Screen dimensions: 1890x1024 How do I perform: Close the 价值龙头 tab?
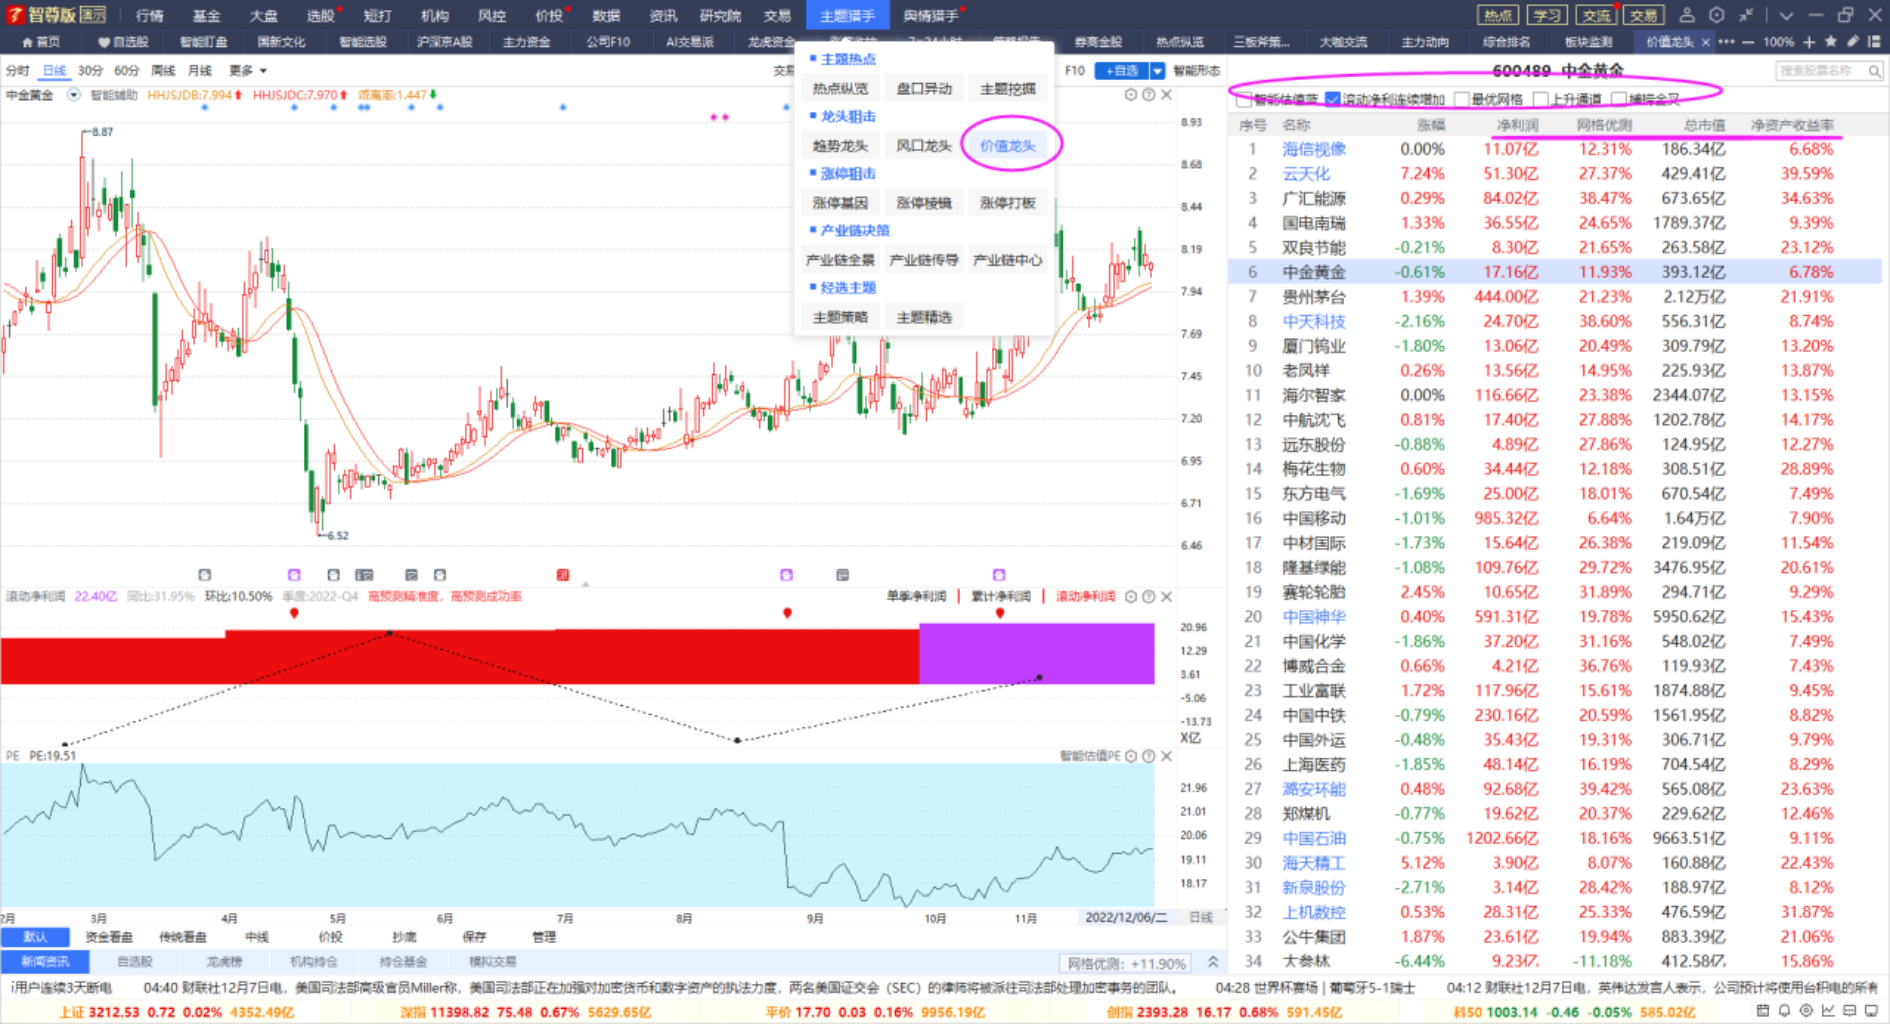pyautogui.click(x=1705, y=42)
